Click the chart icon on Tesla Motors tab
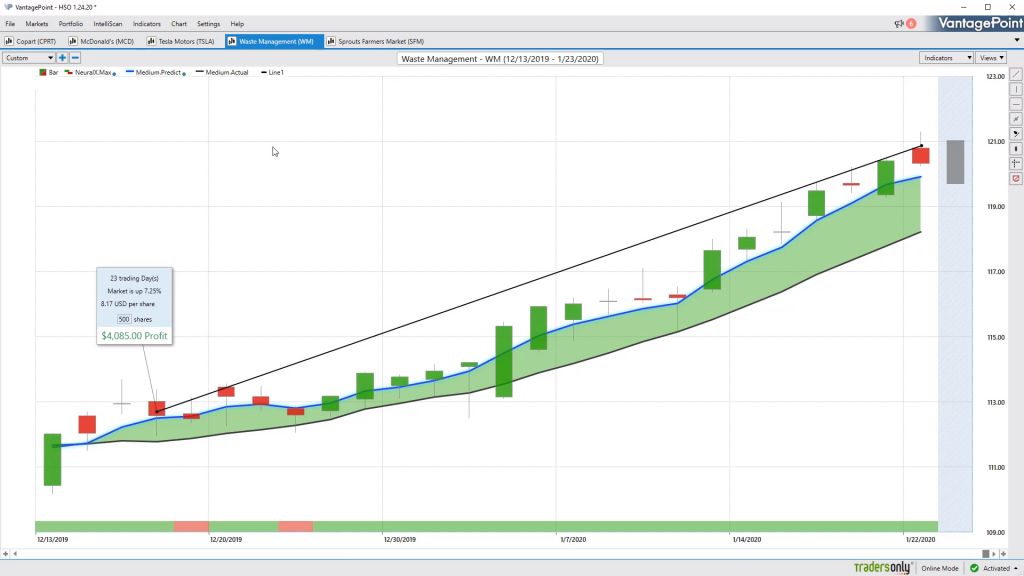 pyautogui.click(x=151, y=41)
